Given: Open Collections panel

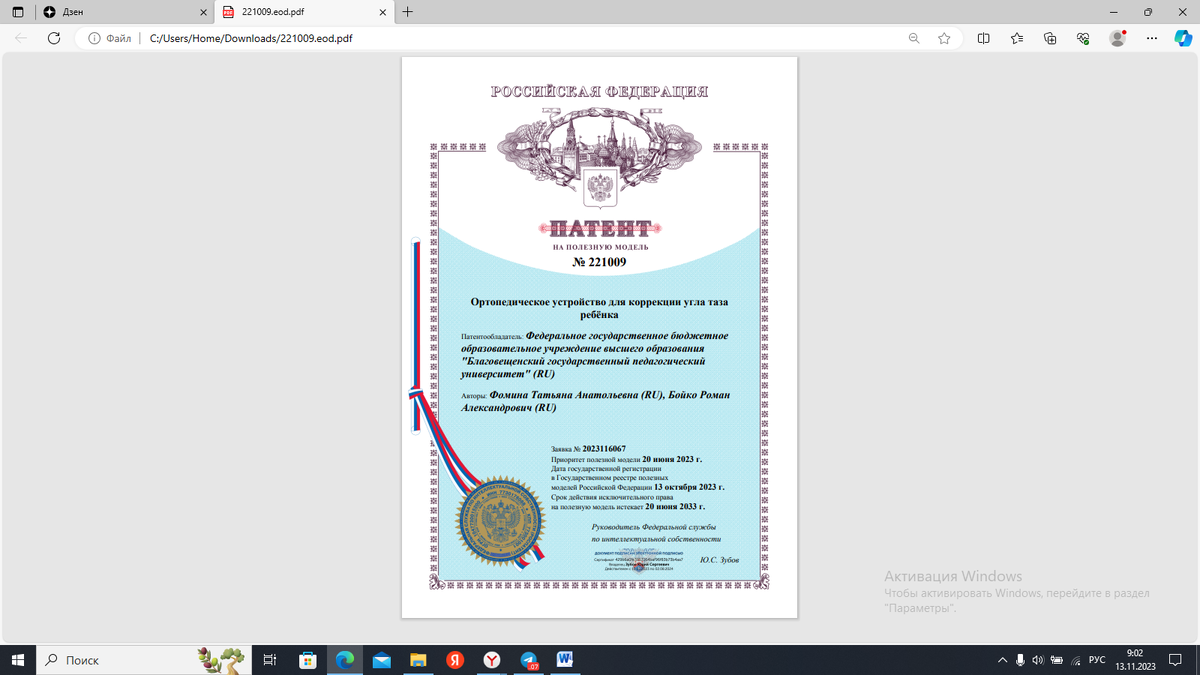Looking at the screenshot, I should pyautogui.click(x=1050, y=38).
